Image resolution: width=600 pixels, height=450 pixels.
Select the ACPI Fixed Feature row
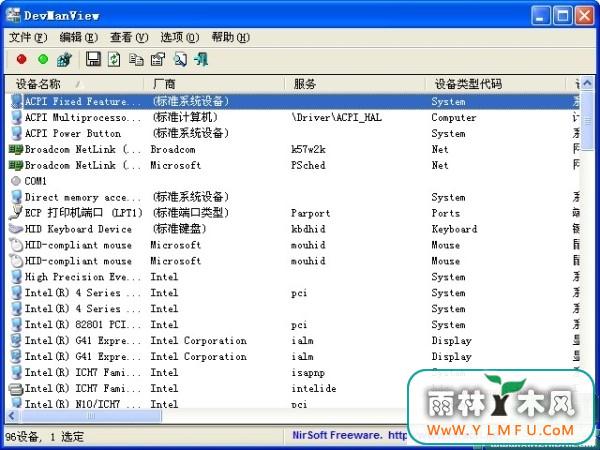(x=293, y=101)
